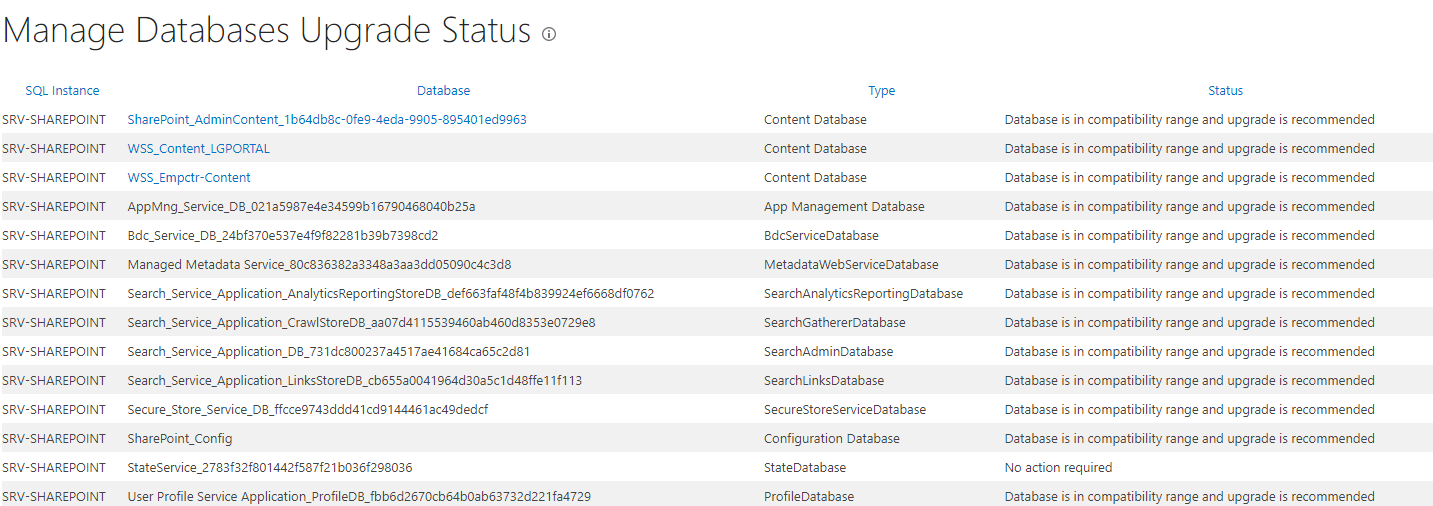
Task: Click the info icon beside page title
Action: pyautogui.click(x=549, y=34)
